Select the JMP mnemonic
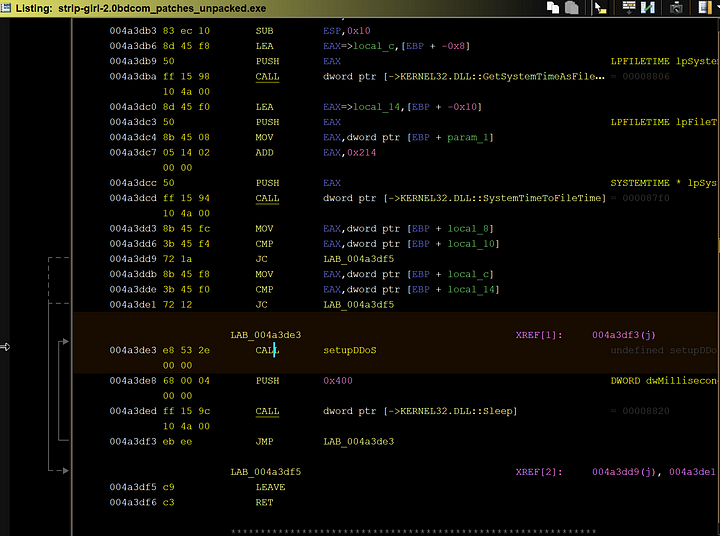 (x=264, y=441)
